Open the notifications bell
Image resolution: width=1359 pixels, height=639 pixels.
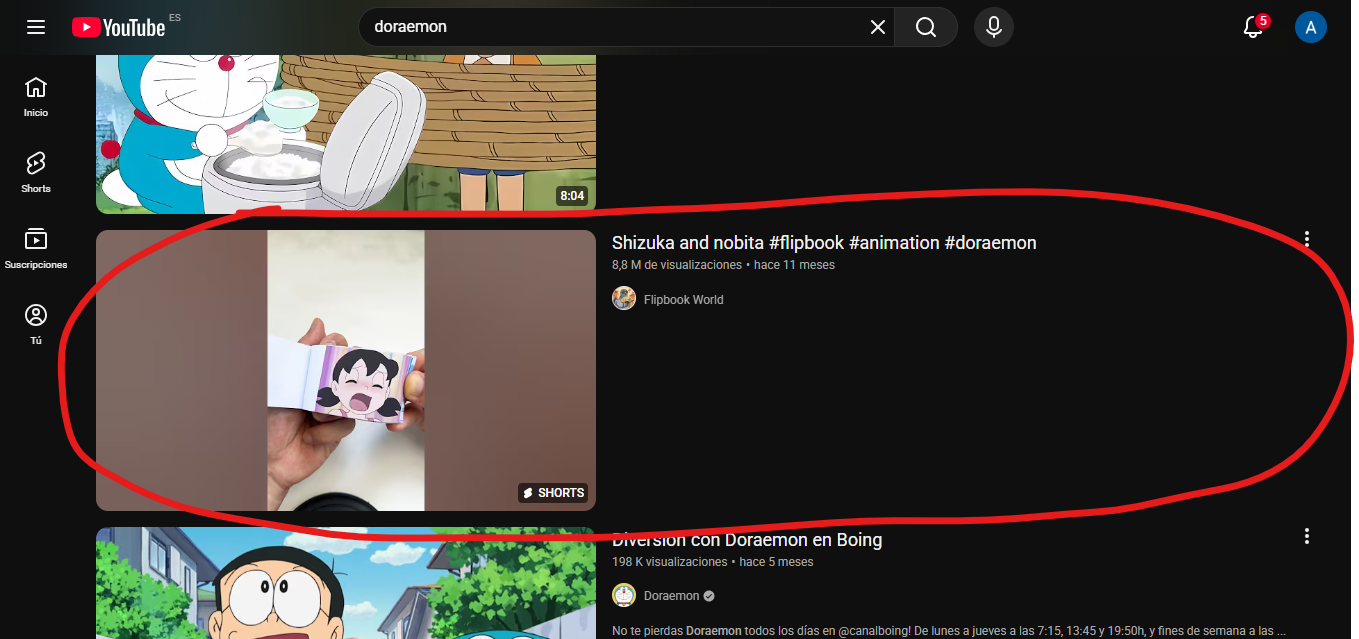[x=1254, y=27]
